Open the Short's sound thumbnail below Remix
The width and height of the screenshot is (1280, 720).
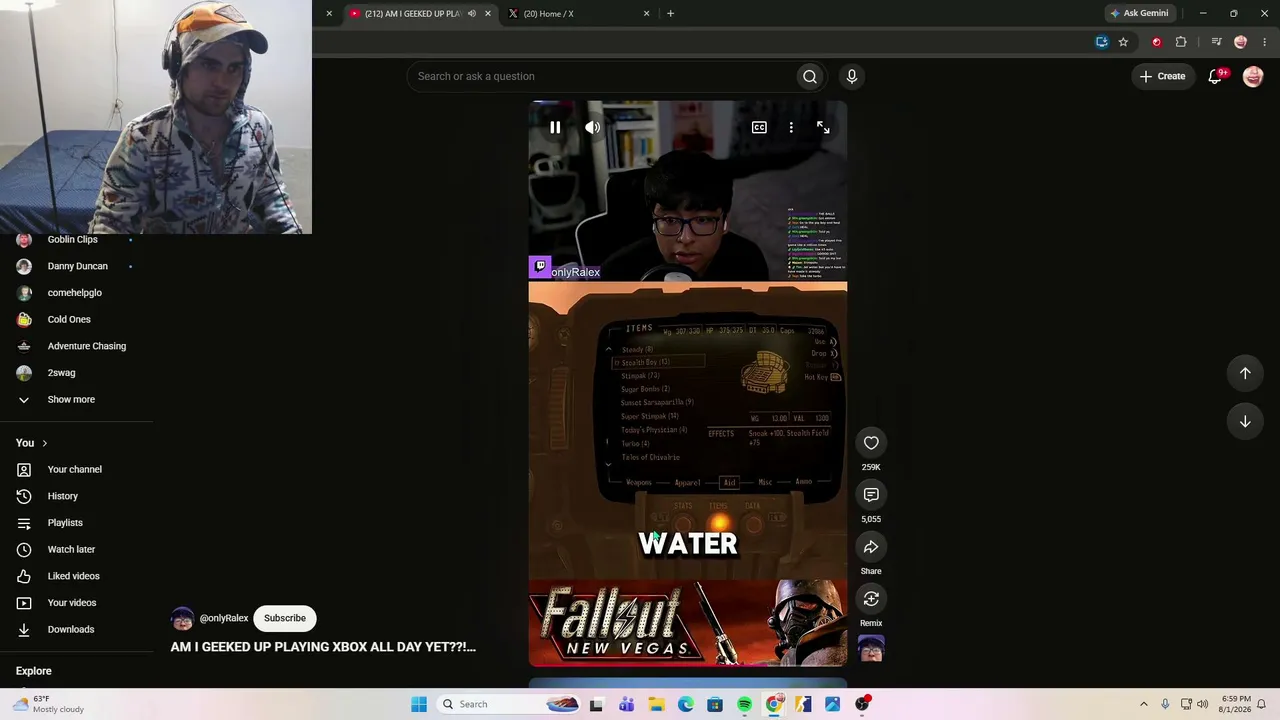(x=871, y=649)
